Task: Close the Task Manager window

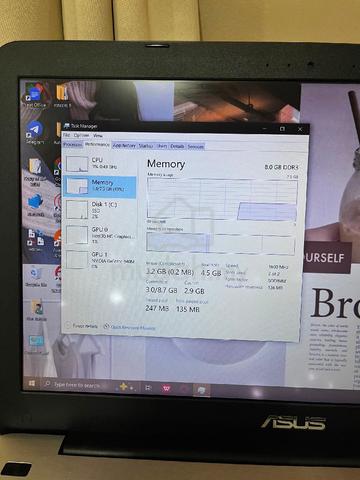Action: [300, 129]
